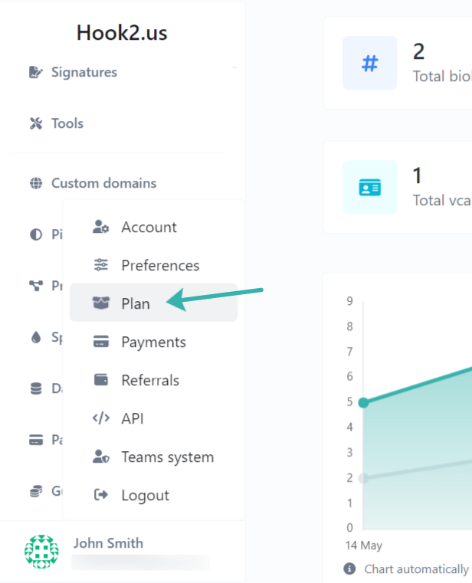Click the ID card Total vcards icon
This screenshot has width=472, height=583.
click(370, 187)
